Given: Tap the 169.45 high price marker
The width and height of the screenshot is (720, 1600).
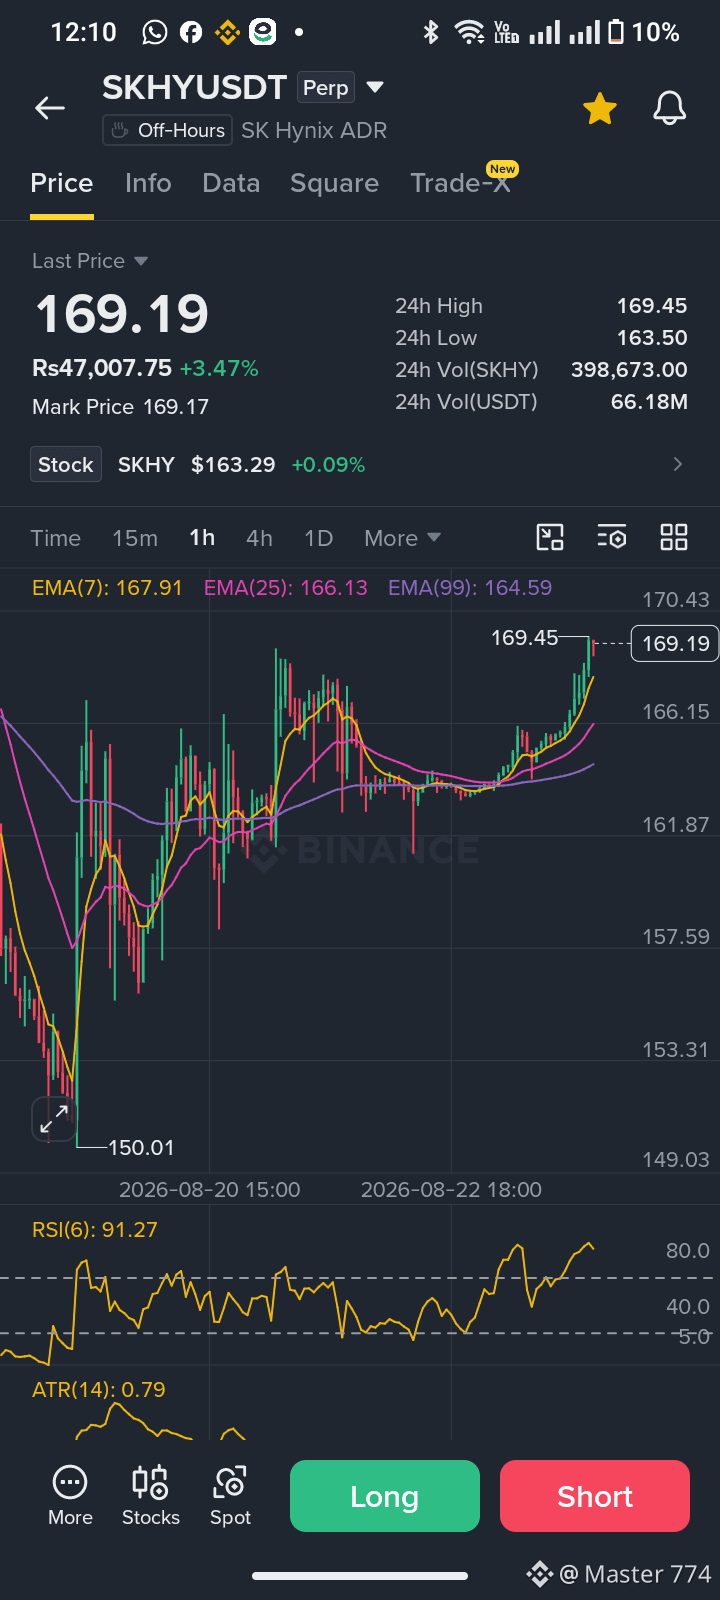Looking at the screenshot, I should click(524, 637).
